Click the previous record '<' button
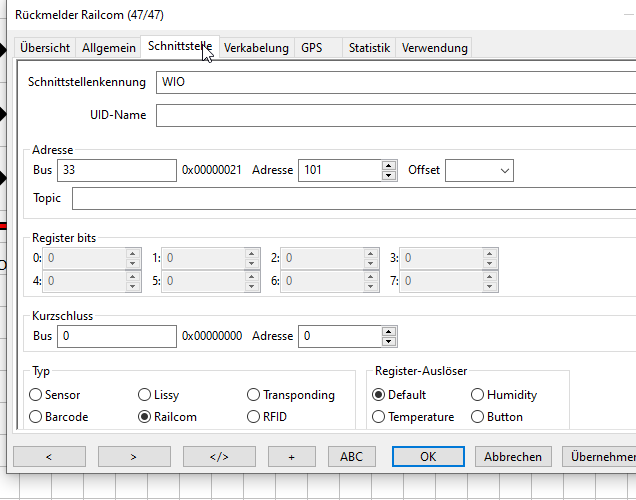Screen dimensions: 636x500 pos(49,456)
